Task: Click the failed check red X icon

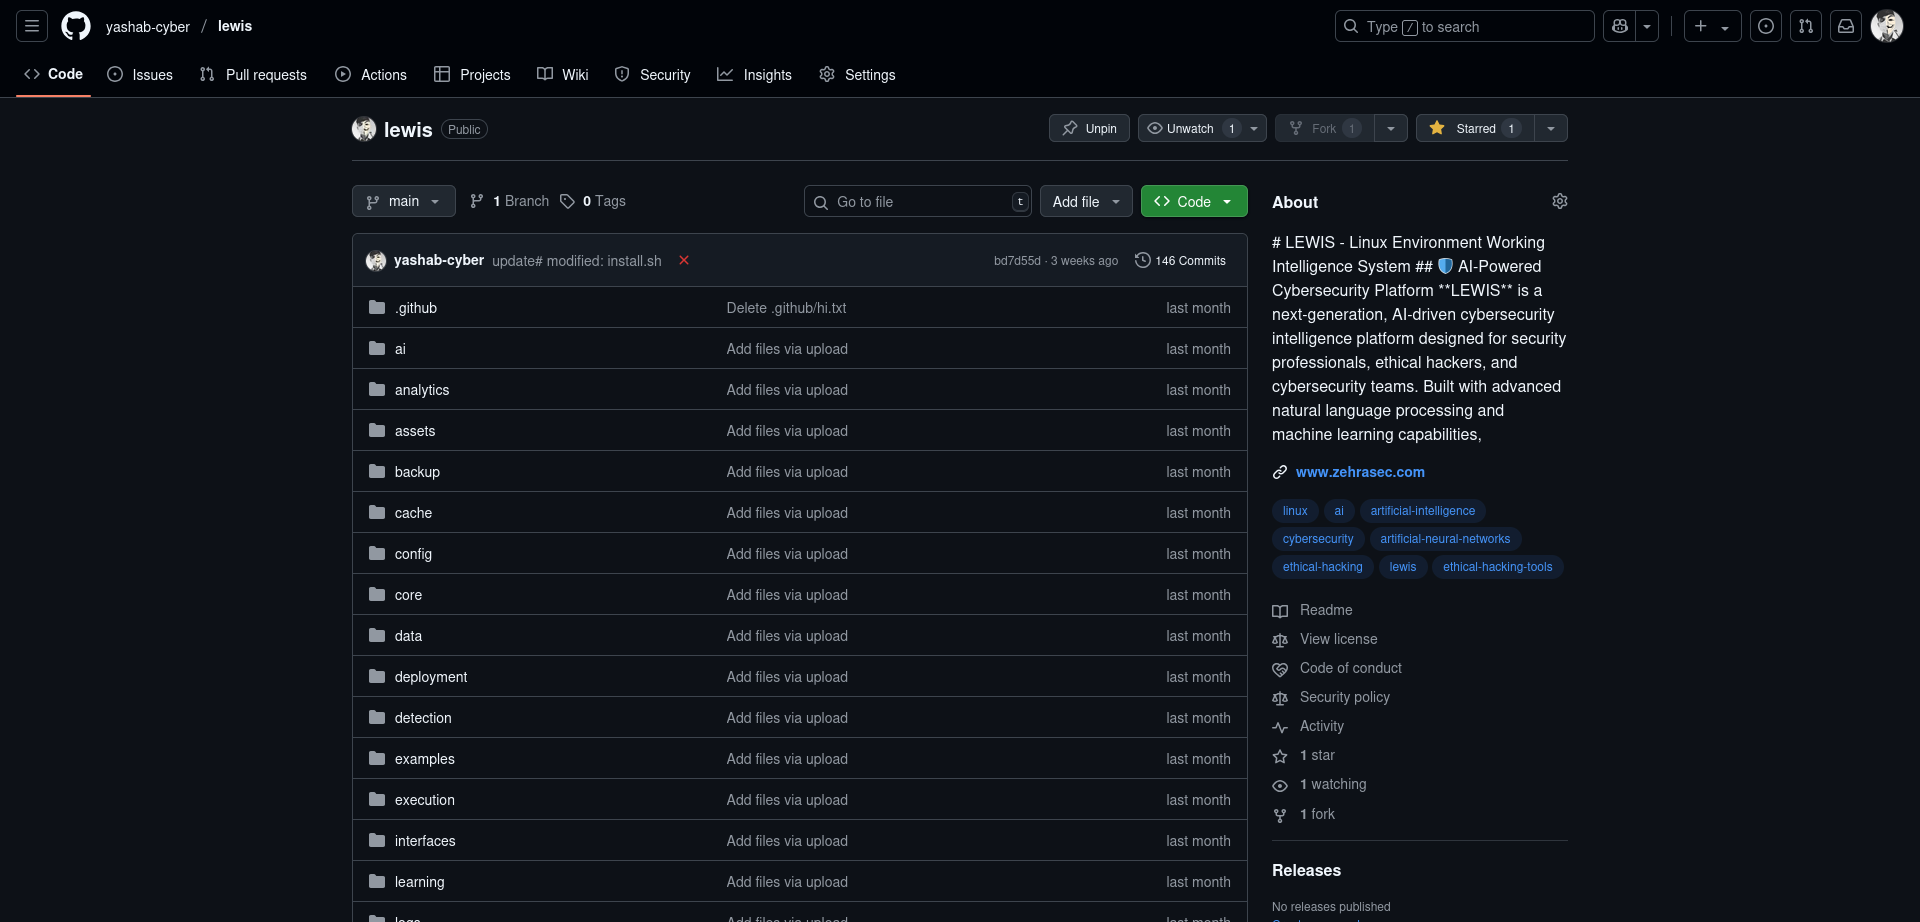Action: pos(684,260)
